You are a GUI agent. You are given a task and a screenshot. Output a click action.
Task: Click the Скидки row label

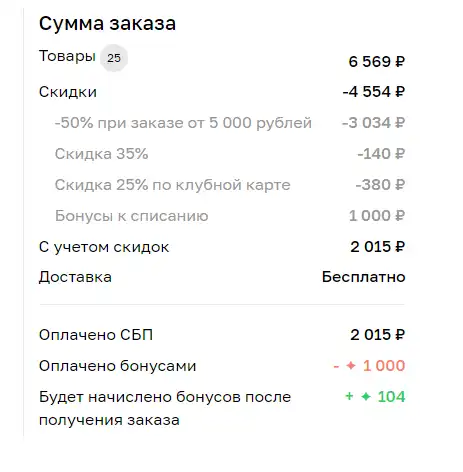[x=68, y=92]
